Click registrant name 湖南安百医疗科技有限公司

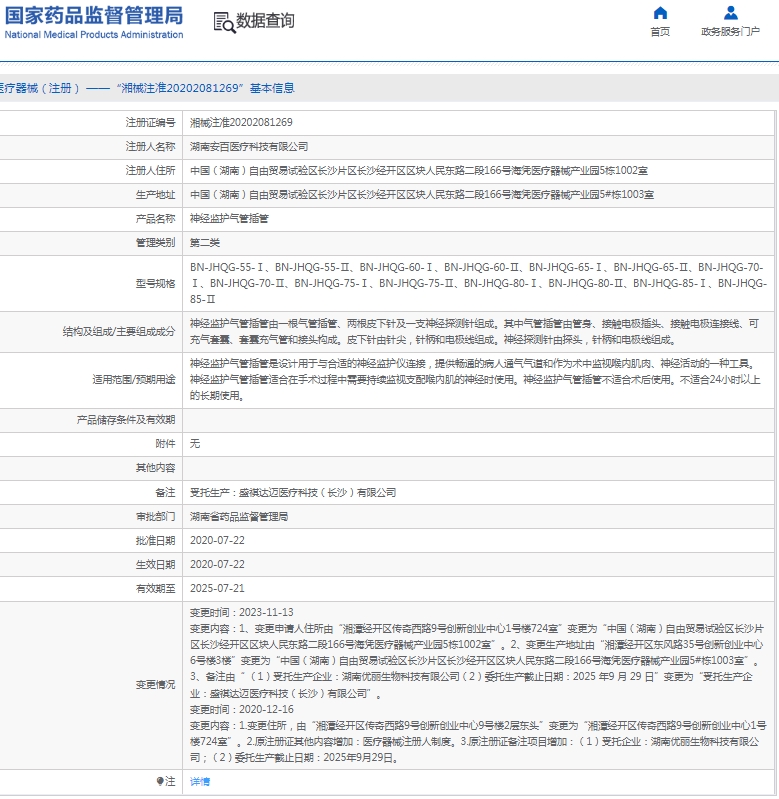(249, 147)
